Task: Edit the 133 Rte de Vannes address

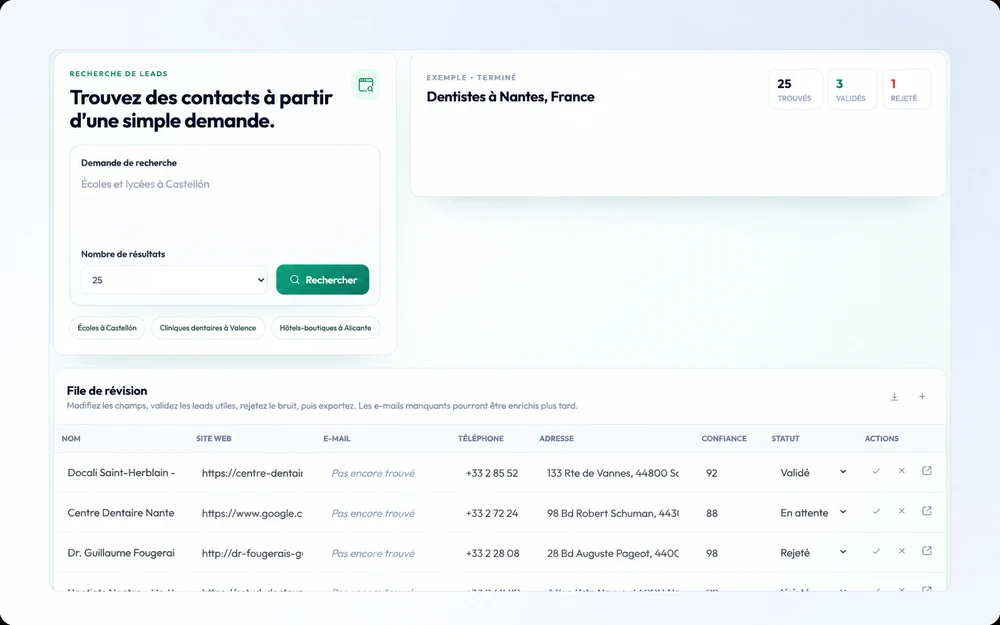Action: [612, 473]
